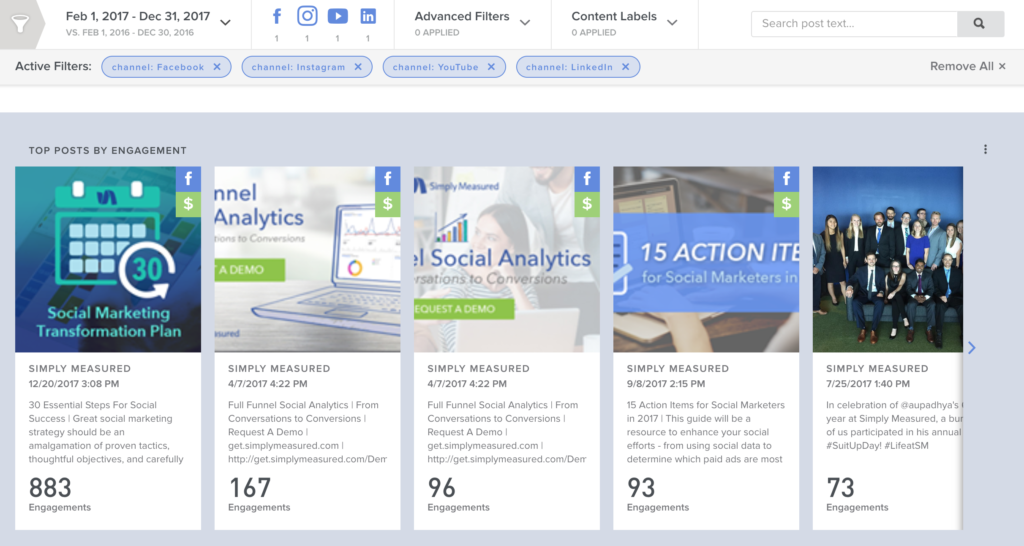Image resolution: width=1024 pixels, height=546 pixels.
Task: Toggle the Instagram channel icon
Action: coord(307,16)
